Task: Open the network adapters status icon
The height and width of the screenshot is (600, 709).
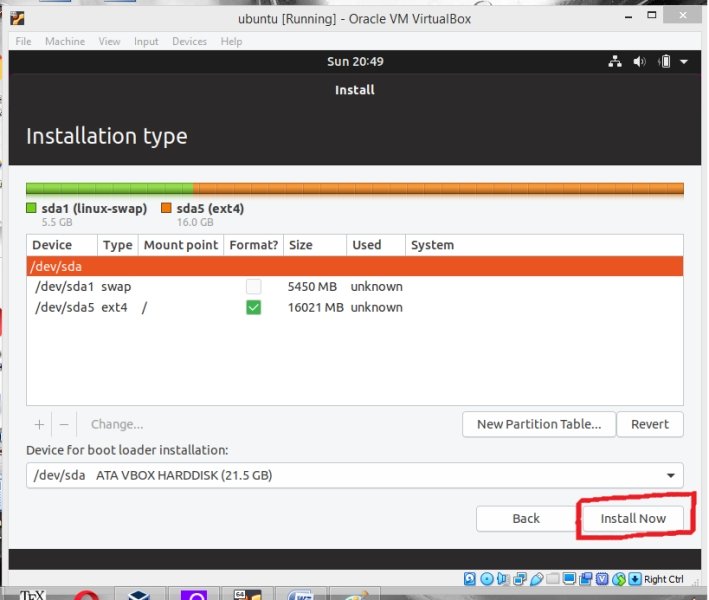Action: tap(520, 579)
